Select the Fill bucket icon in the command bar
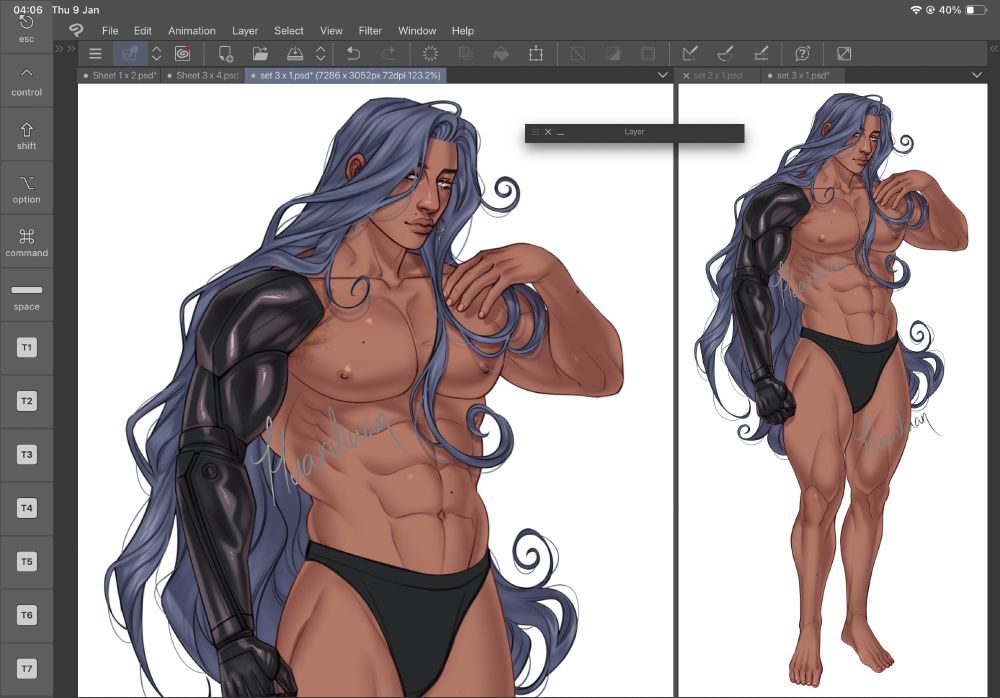The height and width of the screenshot is (698, 1000). pyautogui.click(x=501, y=54)
